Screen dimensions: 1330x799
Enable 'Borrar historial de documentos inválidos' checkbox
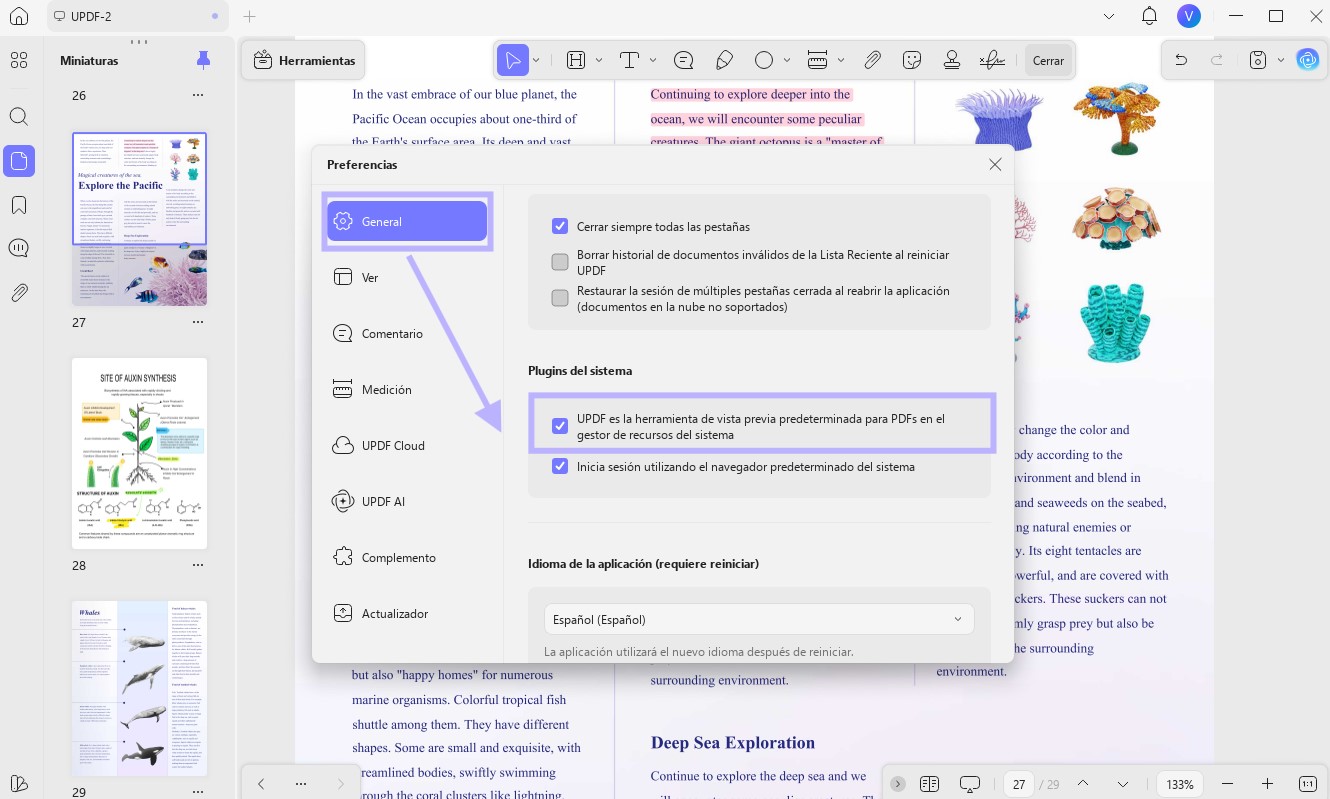coord(560,262)
